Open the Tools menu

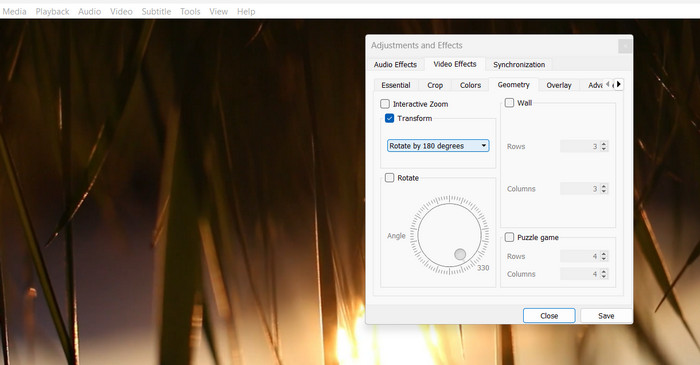pos(190,12)
